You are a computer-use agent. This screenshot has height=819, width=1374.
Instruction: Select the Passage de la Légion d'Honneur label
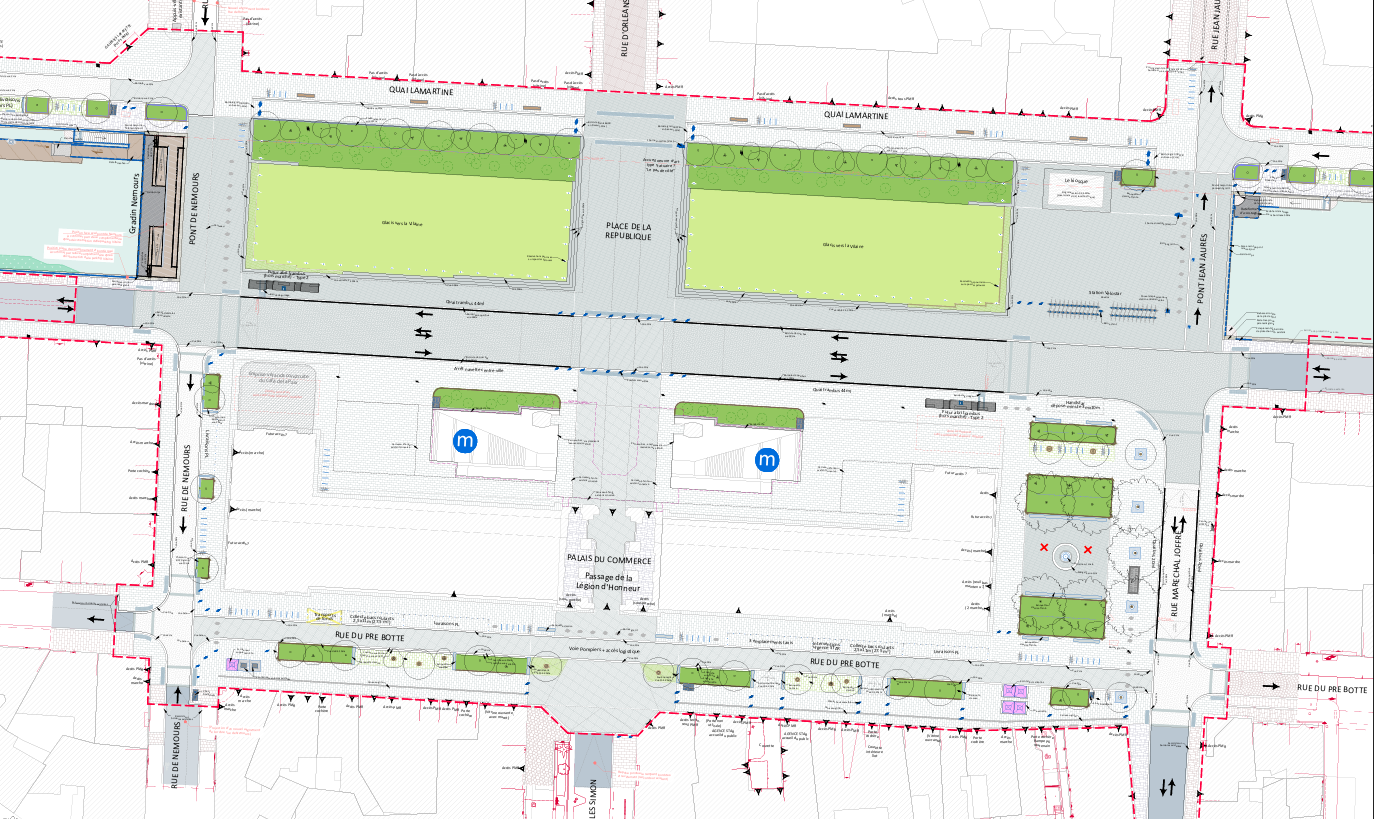(609, 583)
